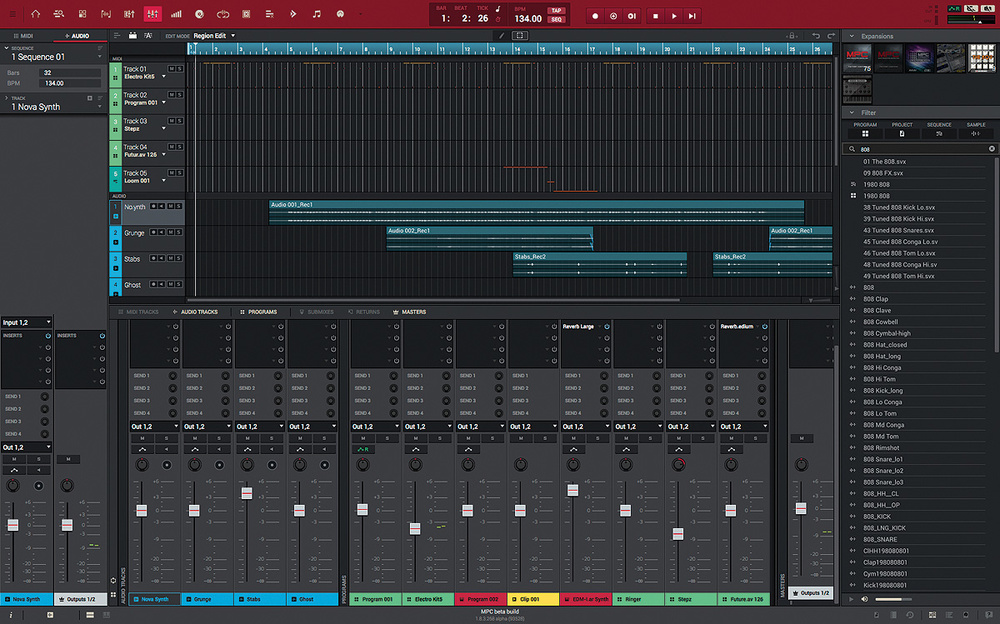
Task: Open the main hamburger menu
Action: [x=12, y=14]
